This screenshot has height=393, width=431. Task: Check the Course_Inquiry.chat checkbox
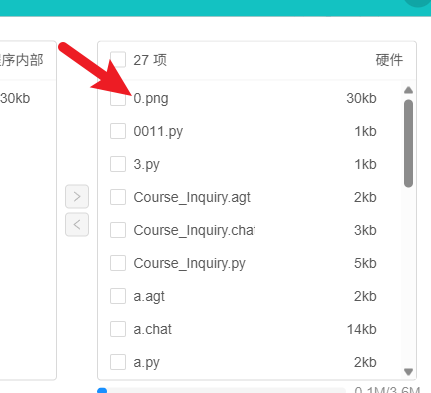118,230
